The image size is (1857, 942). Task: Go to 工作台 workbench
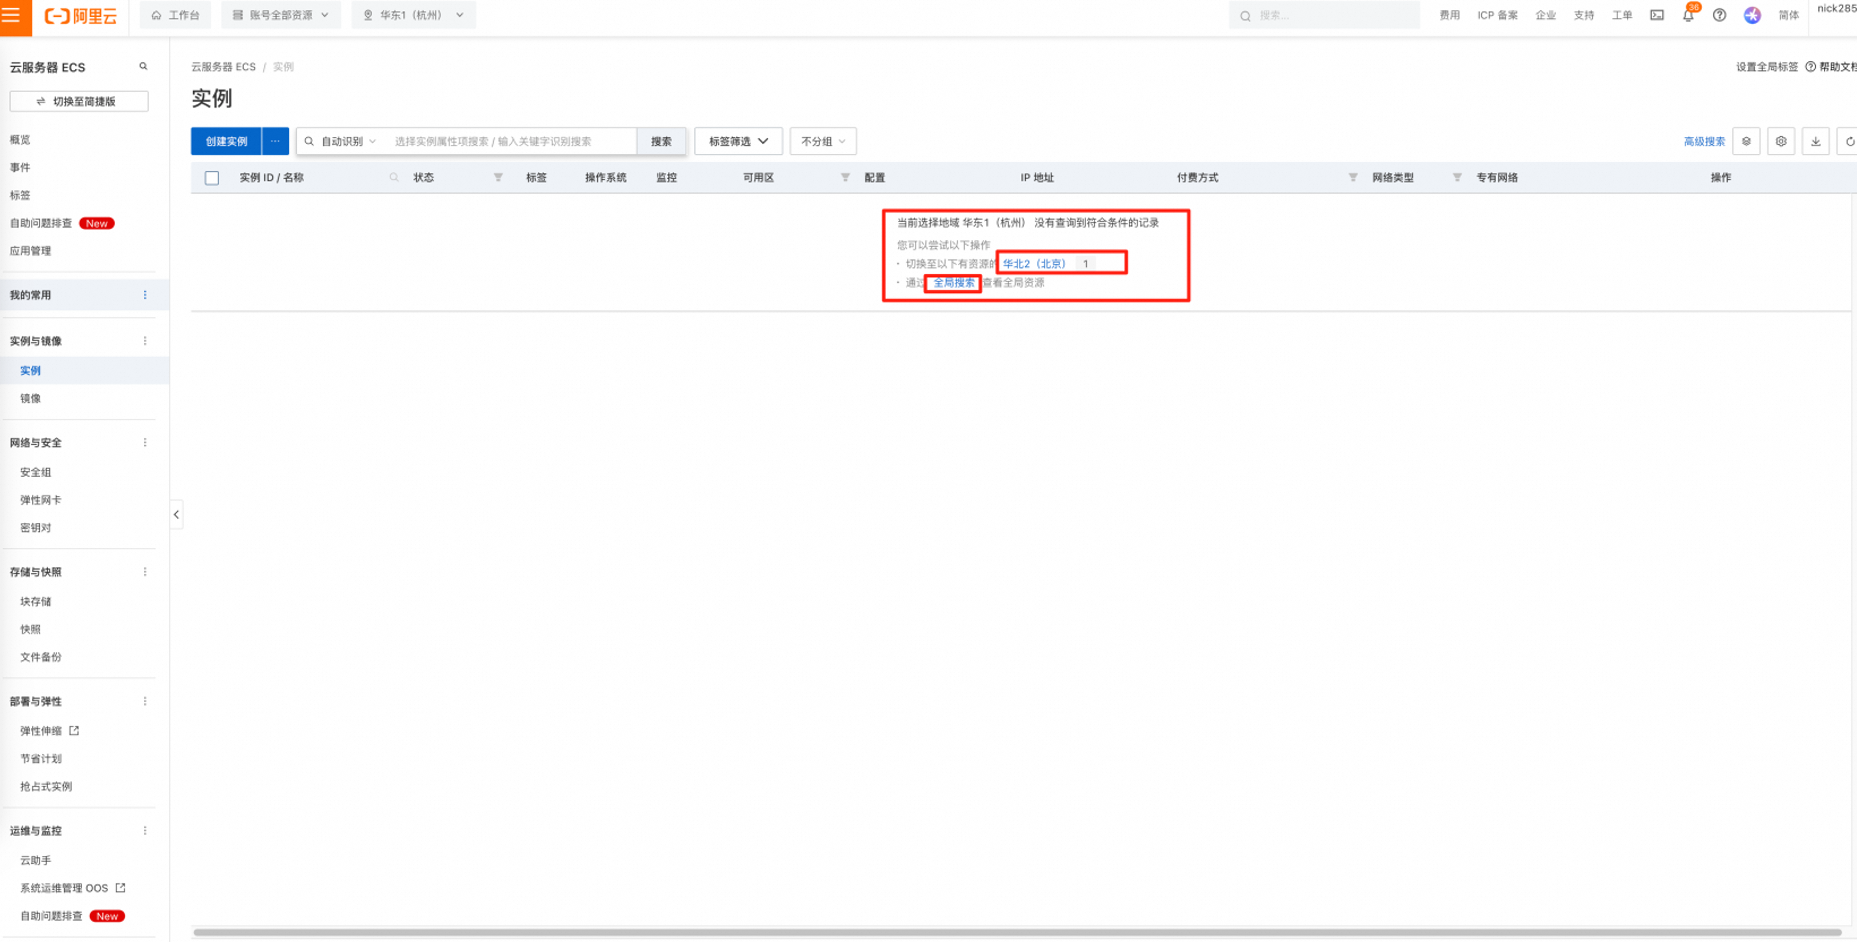175,15
